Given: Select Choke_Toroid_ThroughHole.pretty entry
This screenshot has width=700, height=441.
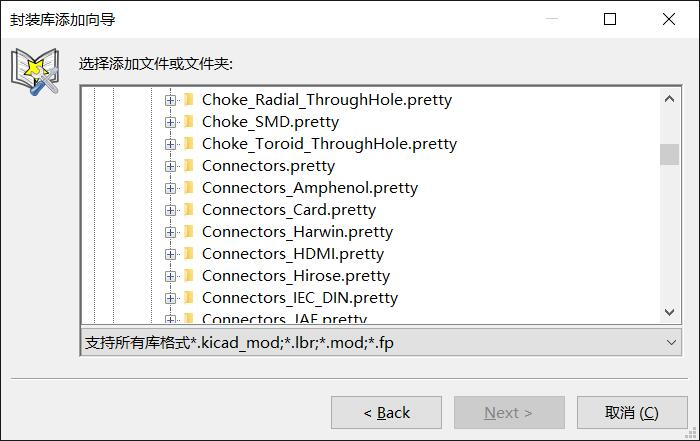Looking at the screenshot, I should [x=329, y=144].
